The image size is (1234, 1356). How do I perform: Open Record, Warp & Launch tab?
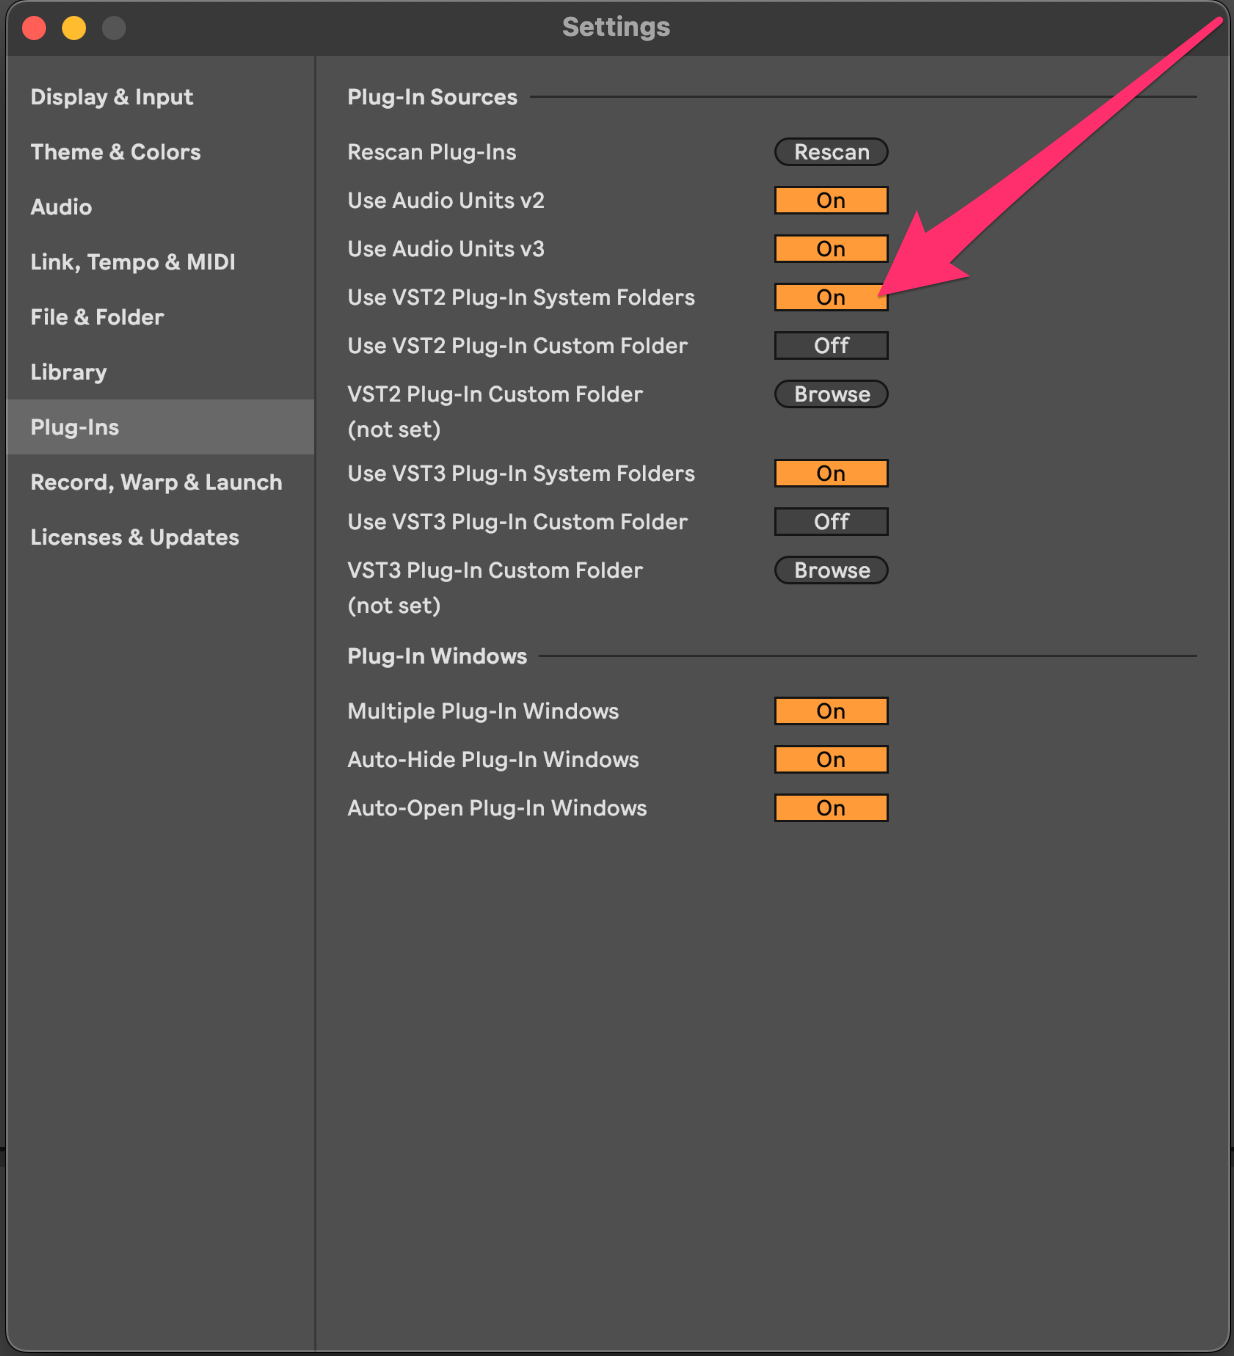pyautogui.click(x=160, y=482)
